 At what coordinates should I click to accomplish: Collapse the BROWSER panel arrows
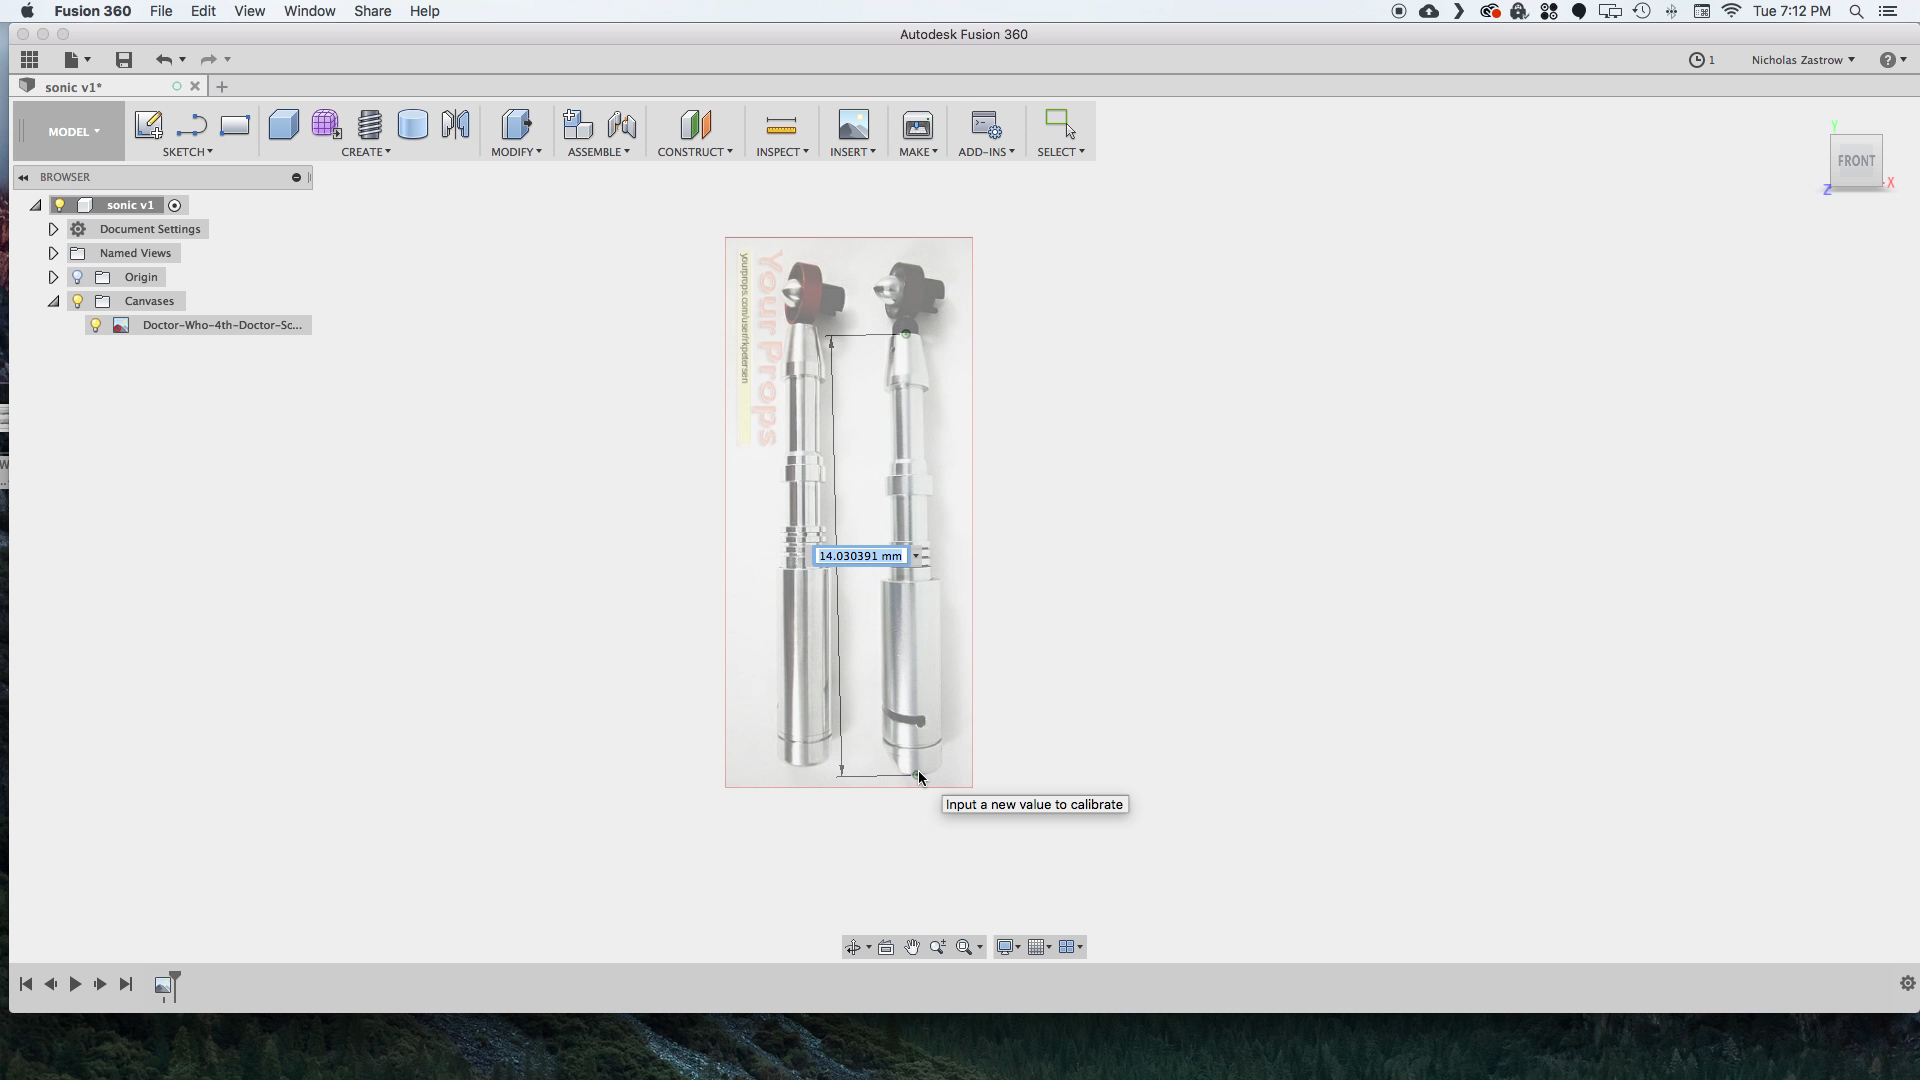click(x=23, y=178)
